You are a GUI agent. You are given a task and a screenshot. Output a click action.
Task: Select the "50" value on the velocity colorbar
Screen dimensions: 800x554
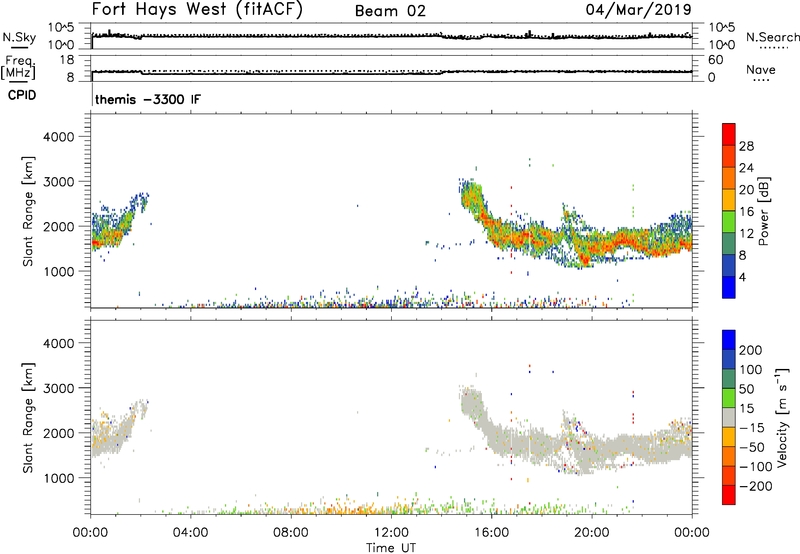click(746, 389)
